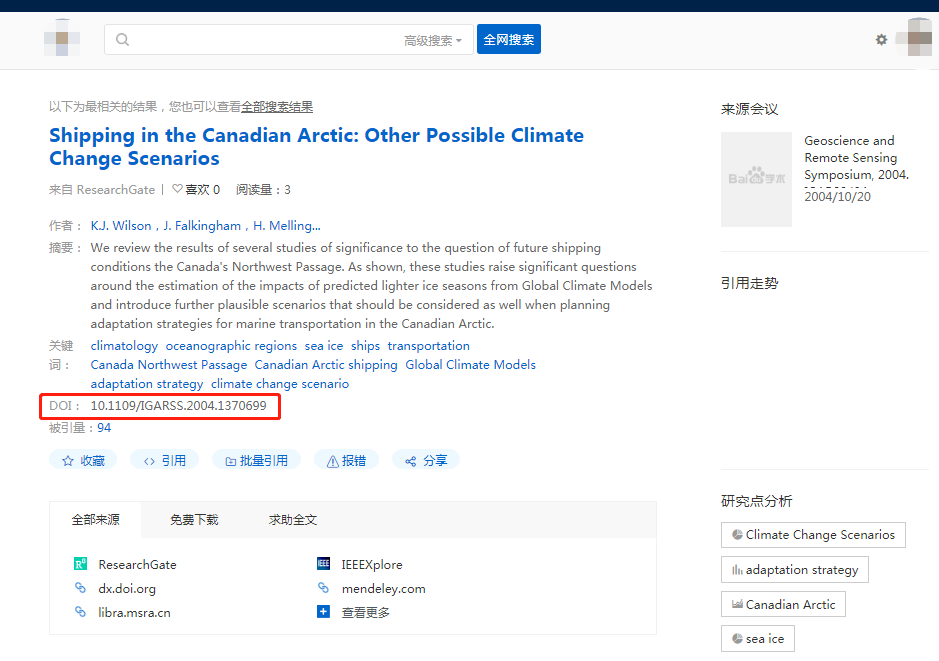939x661 pixels.
Task: Open the settings gear in the top bar
Action: click(x=881, y=39)
